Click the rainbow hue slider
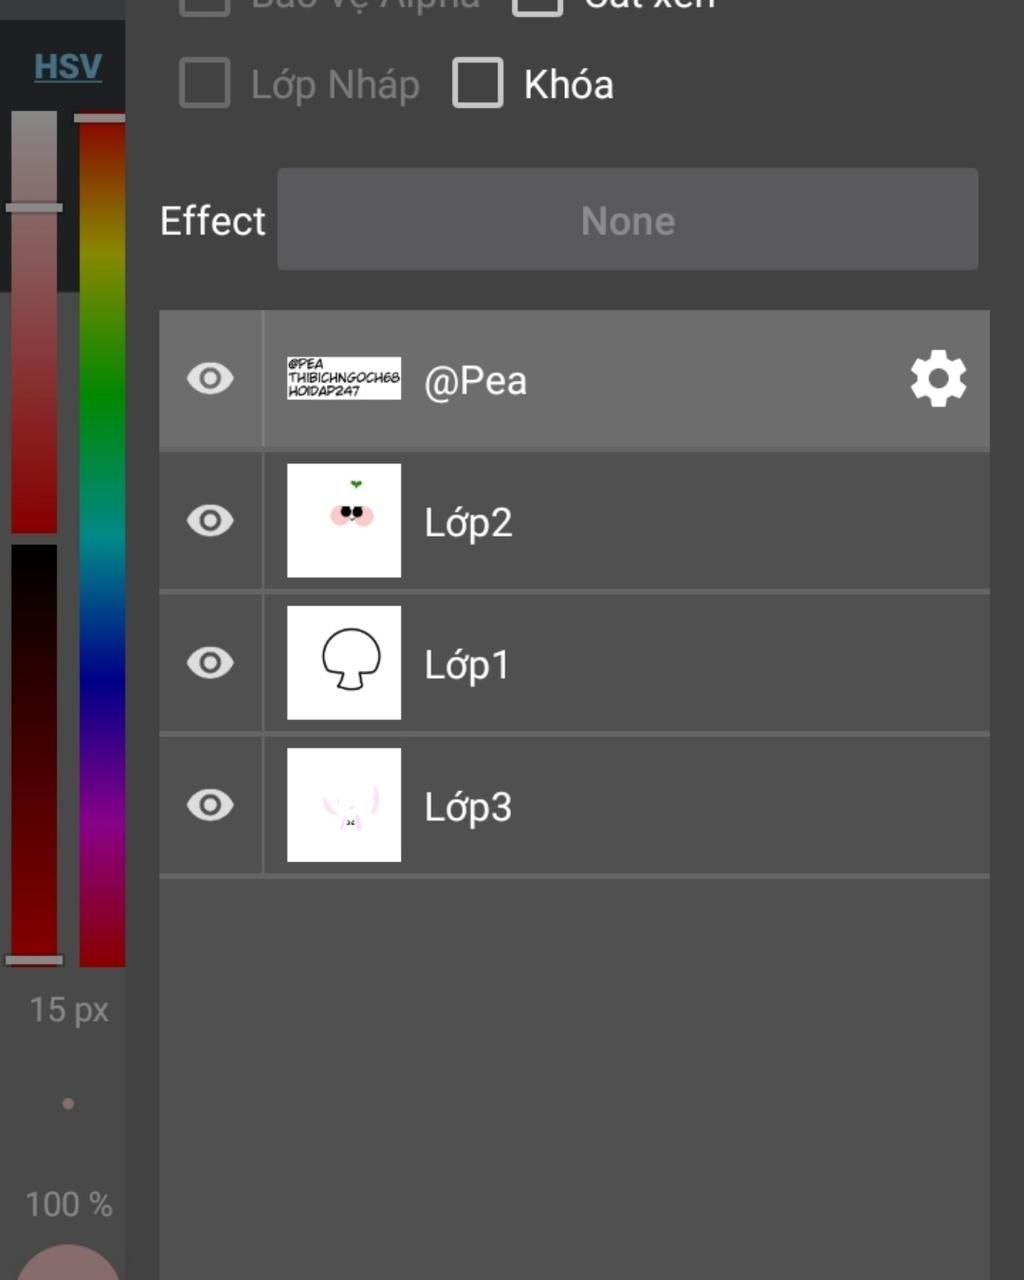This screenshot has height=1280, width=1024. tap(102, 540)
